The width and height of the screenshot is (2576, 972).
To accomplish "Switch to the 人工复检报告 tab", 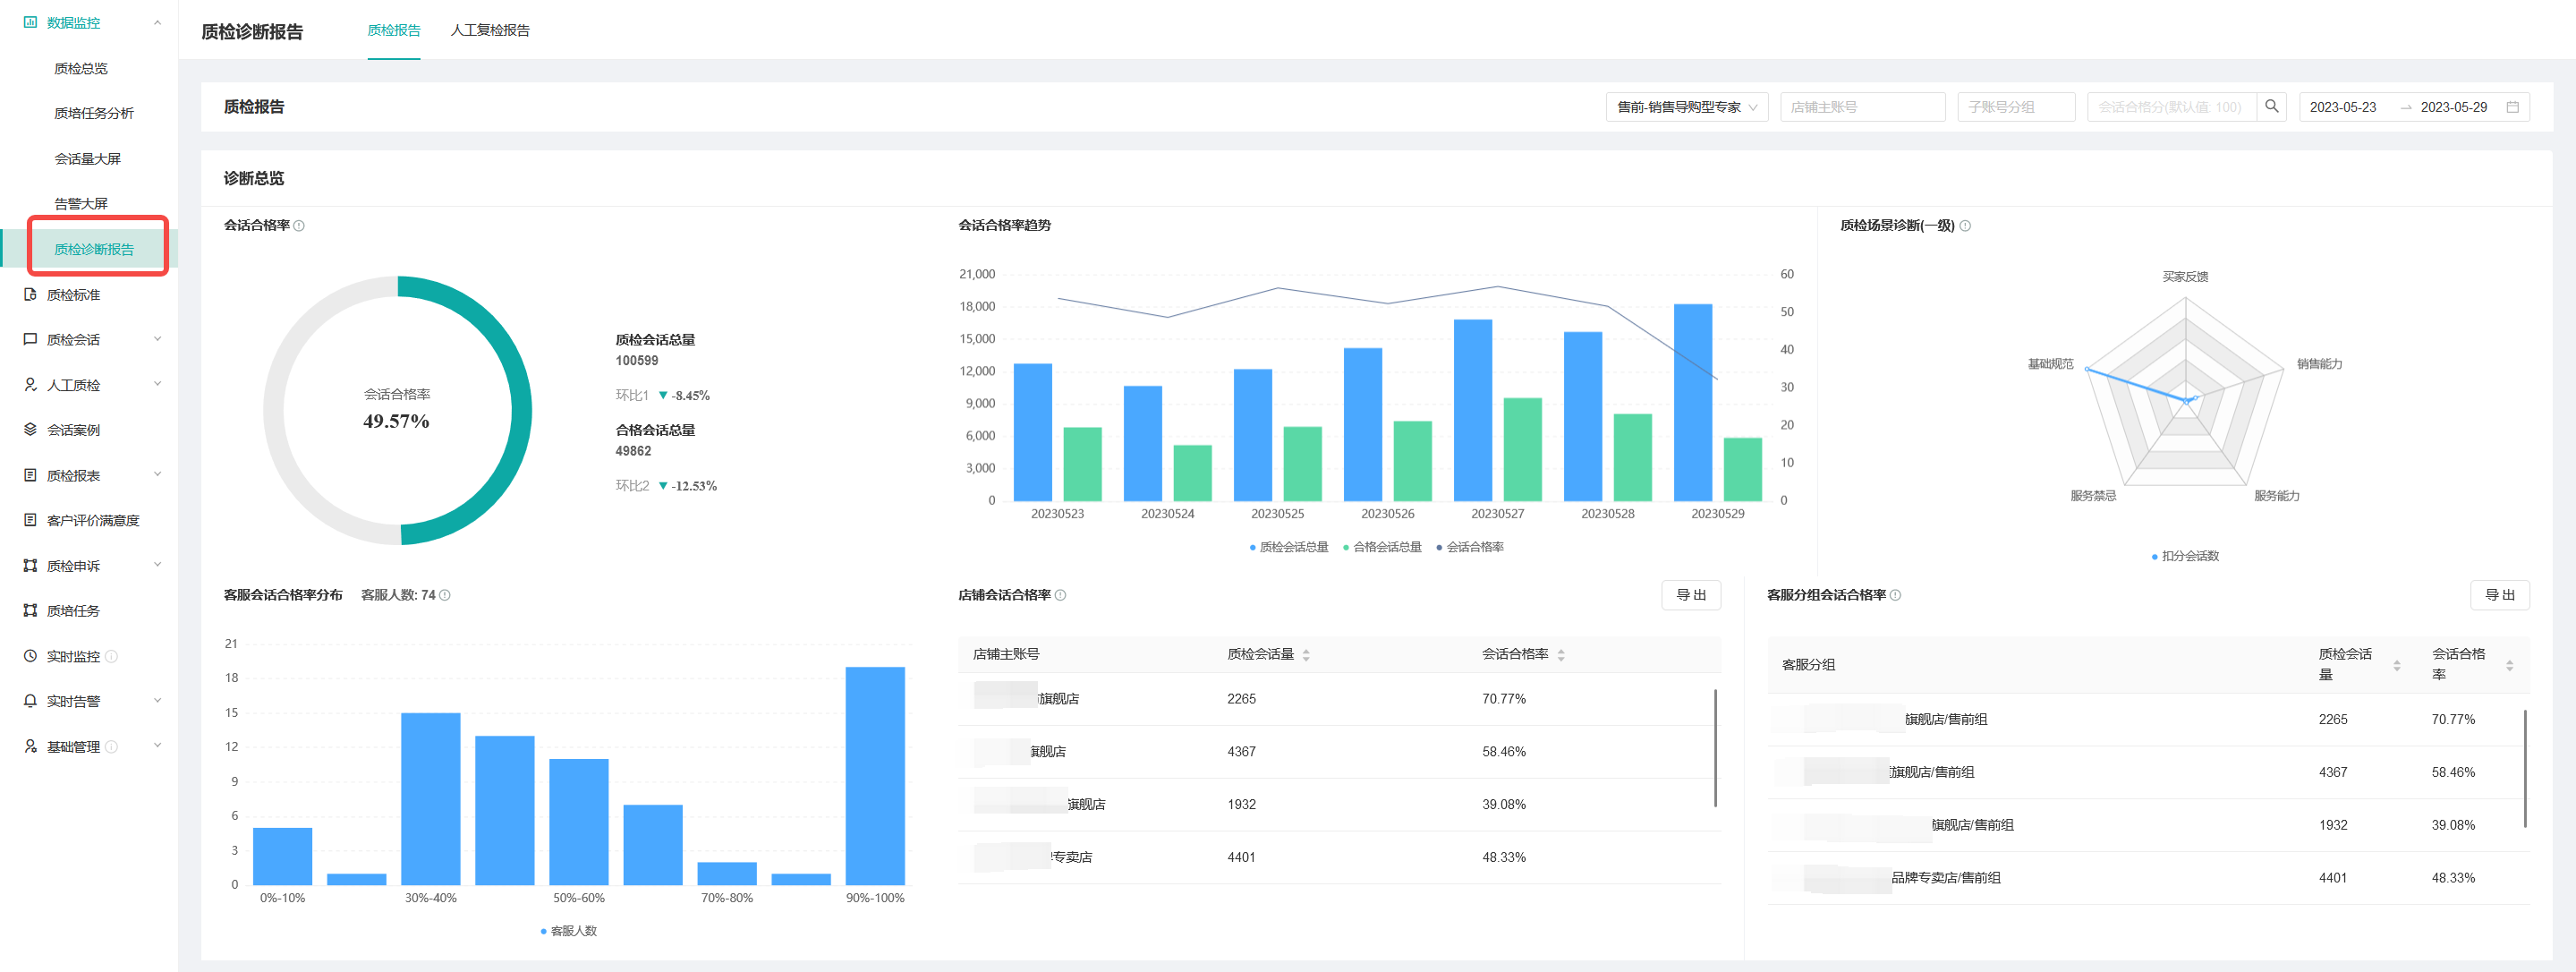I will (490, 30).
